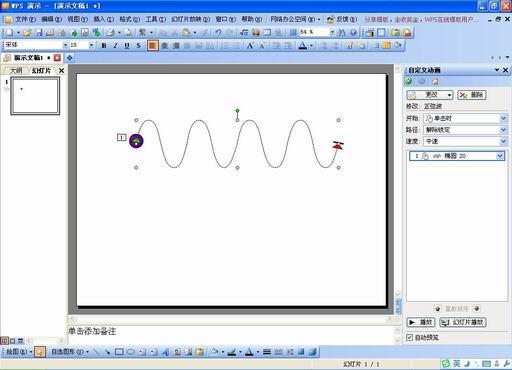Apply Italic formatting icon
This screenshot has height=370, width=512.
tap(115, 46)
